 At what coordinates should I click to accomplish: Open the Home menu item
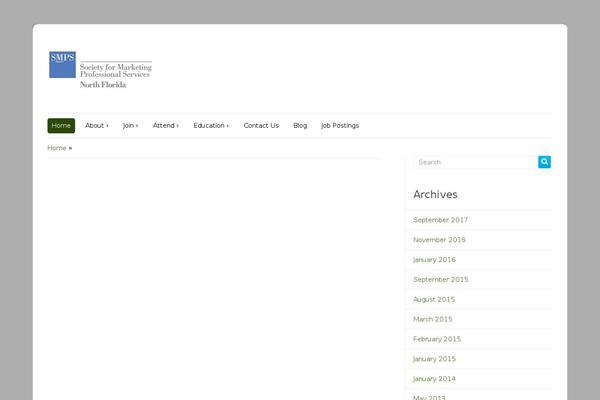[x=61, y=126]
